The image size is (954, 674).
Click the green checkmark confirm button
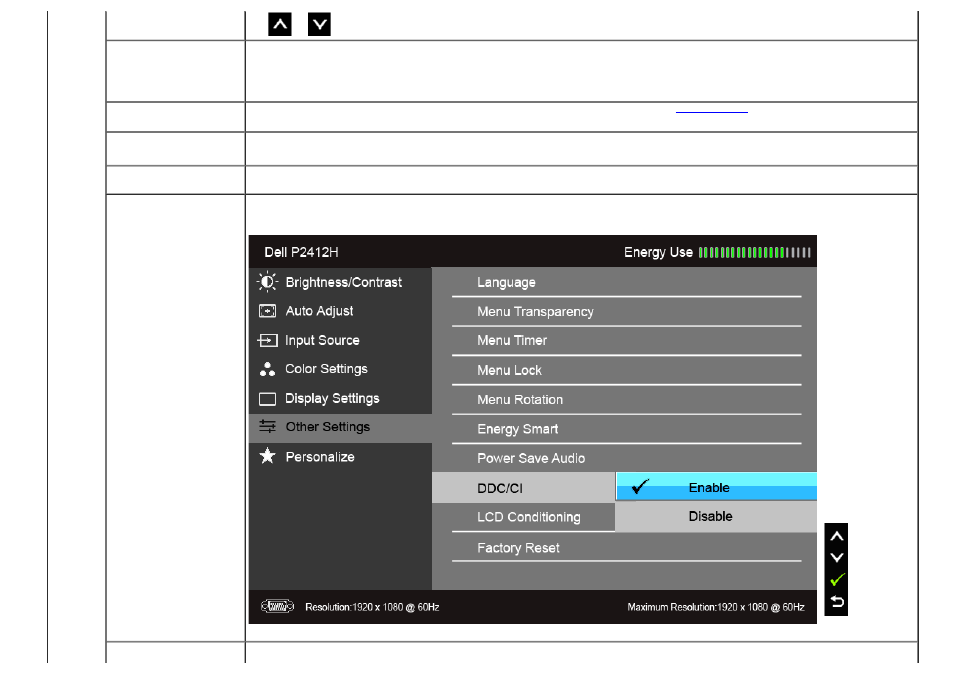point(837,579)
